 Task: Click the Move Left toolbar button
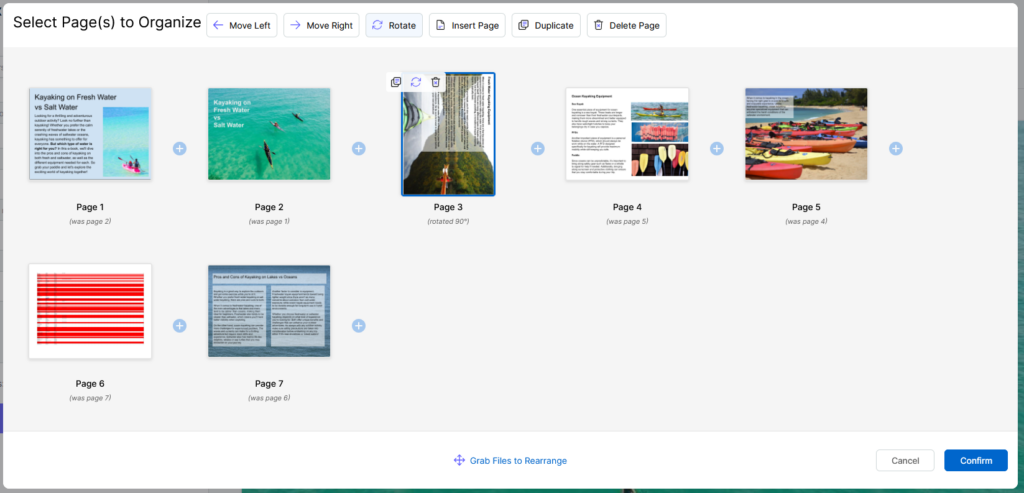(242, 25)
